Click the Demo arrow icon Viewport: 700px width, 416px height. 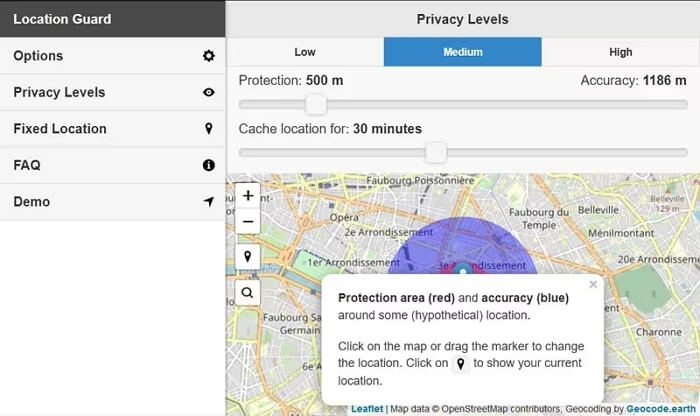tap(208, 201)
